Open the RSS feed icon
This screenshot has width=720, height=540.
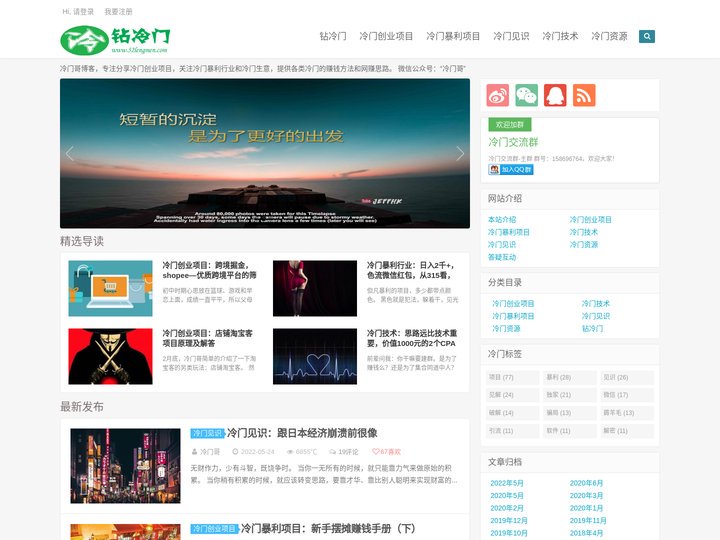point(584,95)
